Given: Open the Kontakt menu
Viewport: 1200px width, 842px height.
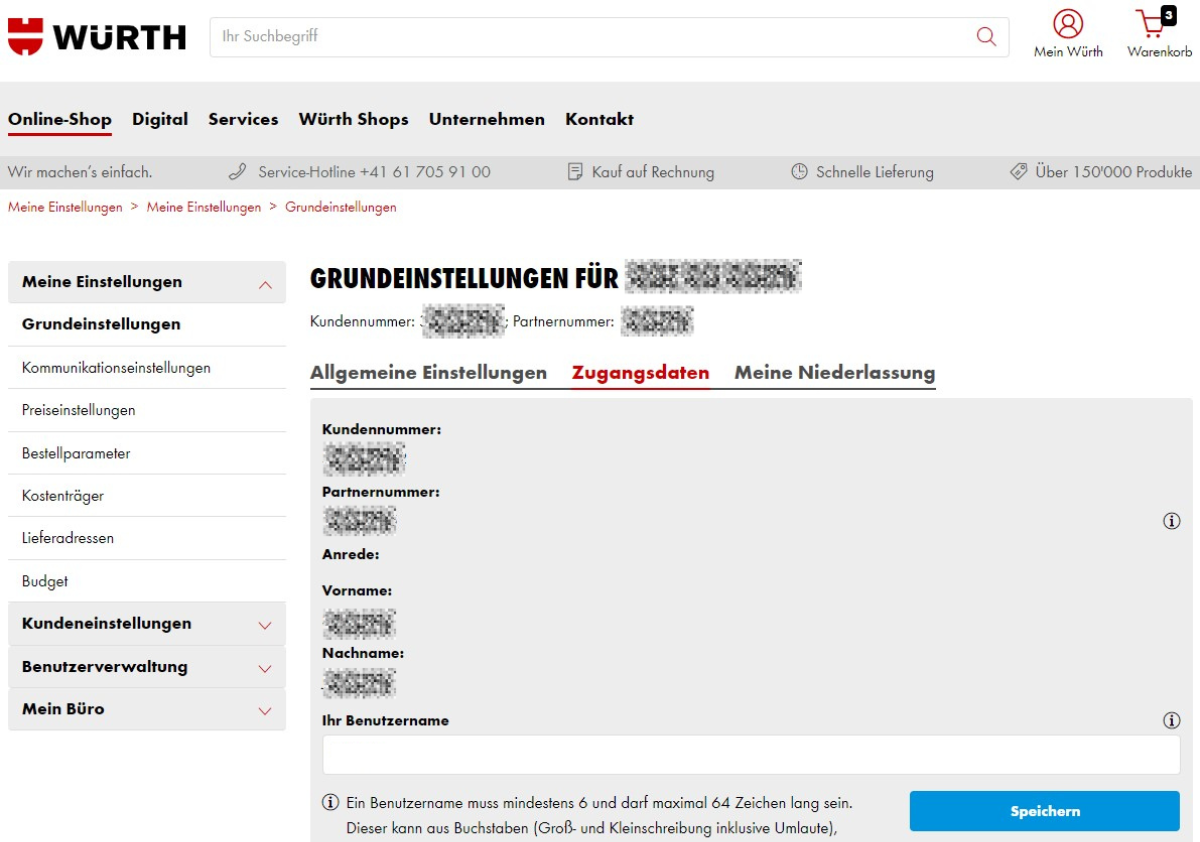Looking at the screenshot, I should 600,120.
